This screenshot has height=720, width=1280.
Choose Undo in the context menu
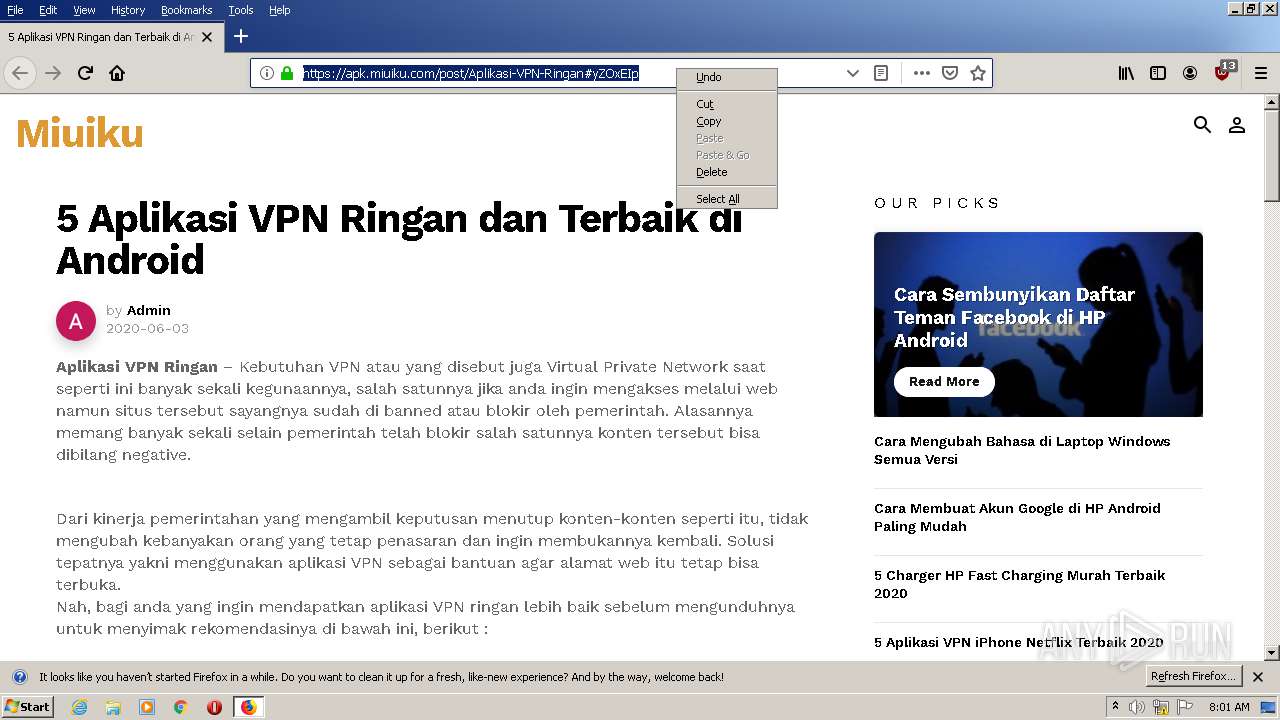point(727,77)
